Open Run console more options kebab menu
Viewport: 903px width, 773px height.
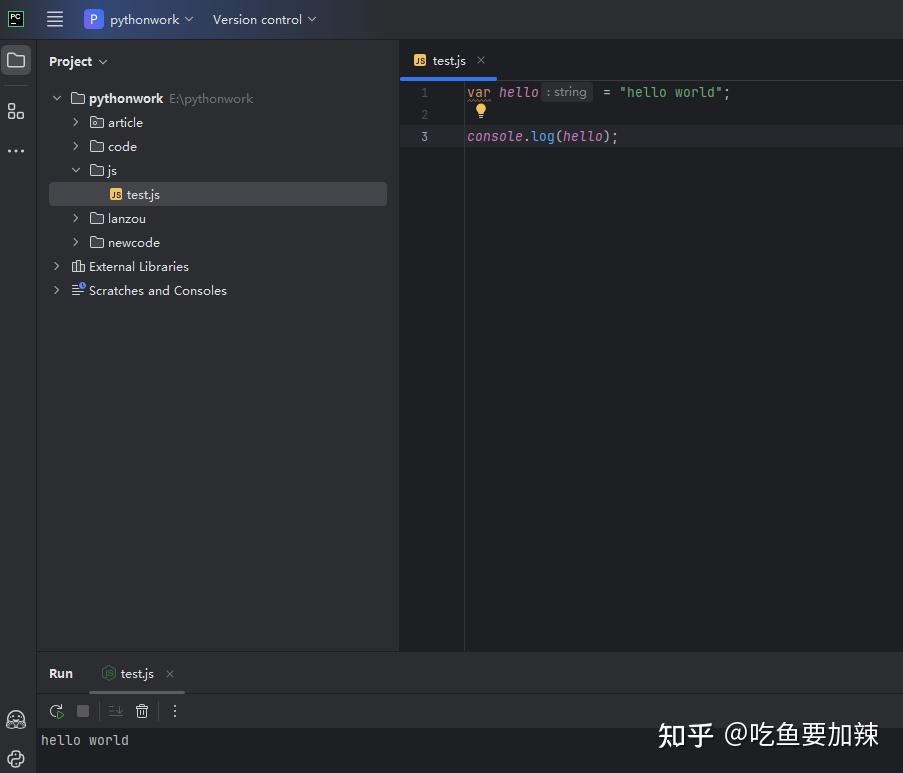click(174, 711)
